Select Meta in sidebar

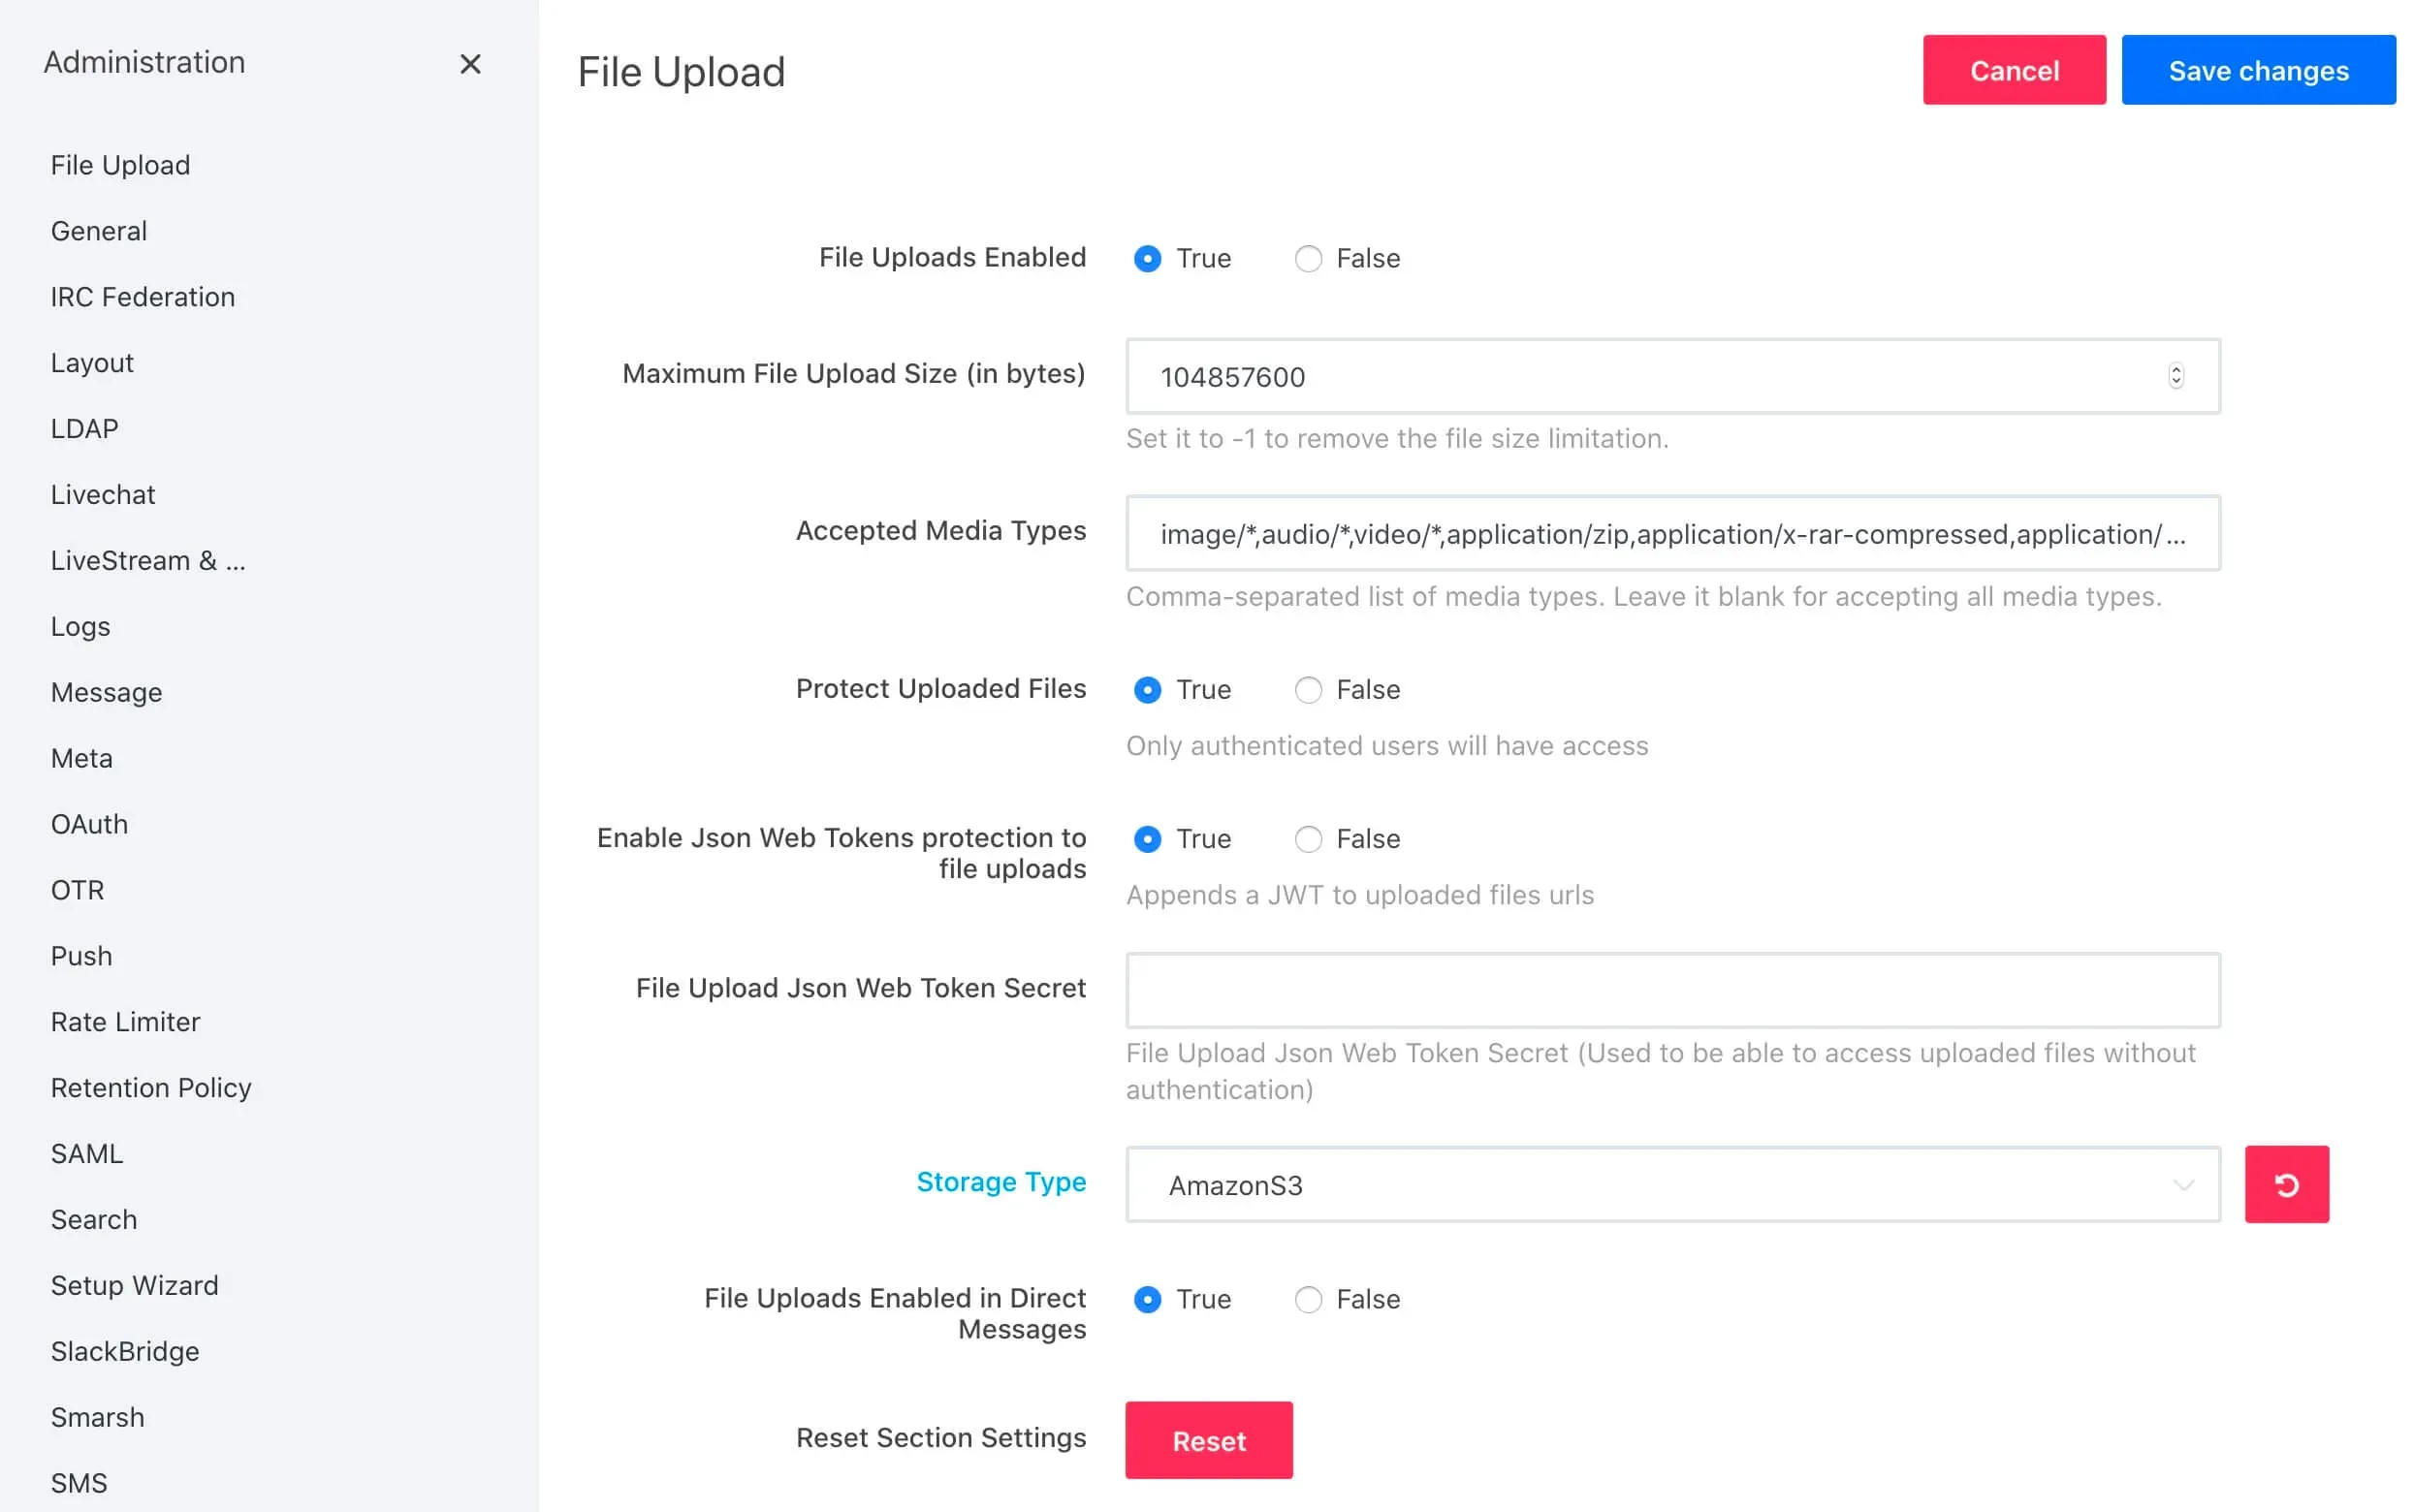[81, 759]
